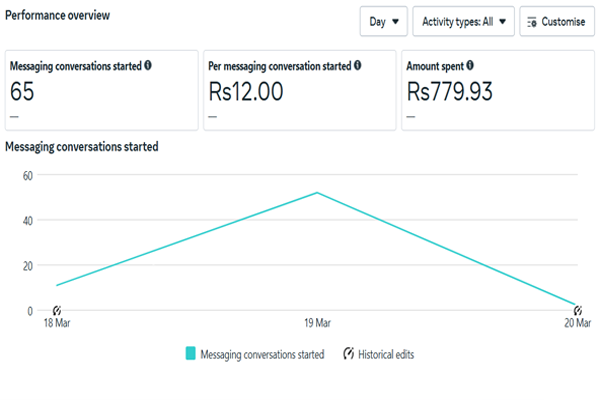Screen dimensions: 600x400
Task: Select the Amount spent Rs779.93 card
Action: (x=498, y=90)
